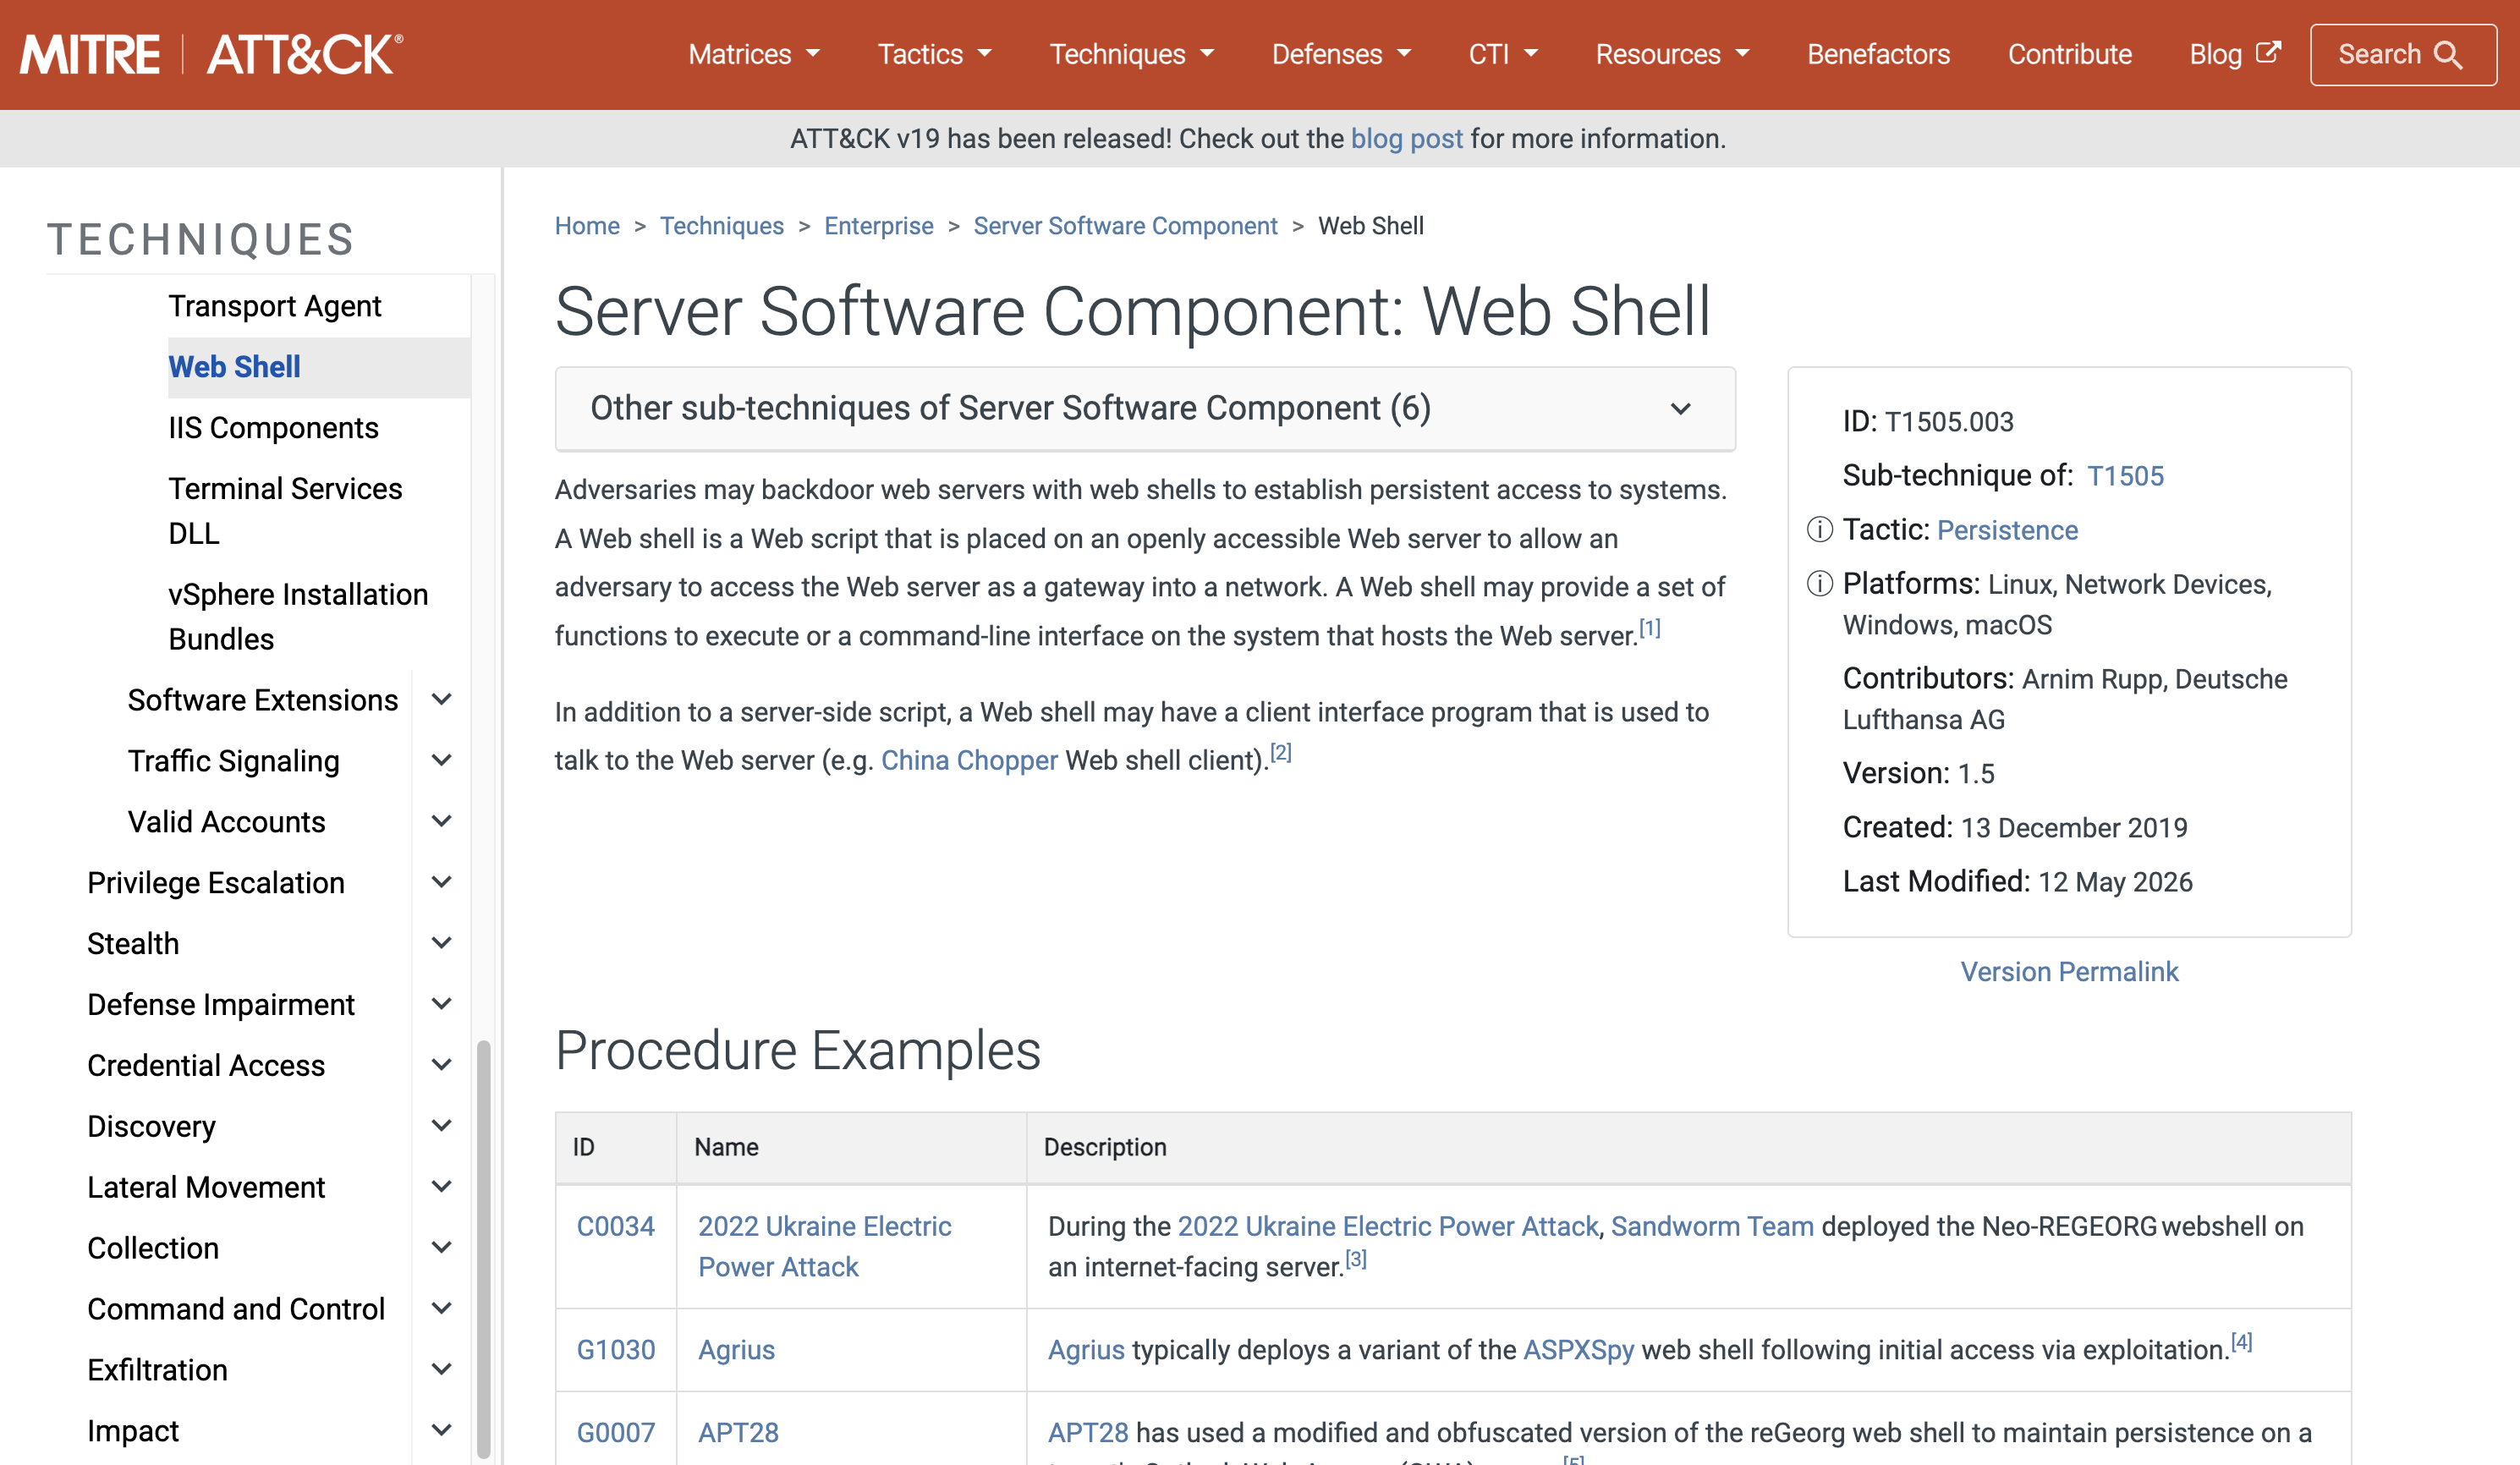The image size is (2520, 1465).
Task: Go to Enterprise breadcrumb
Action: pyautogui.click(x=878, y=226)
